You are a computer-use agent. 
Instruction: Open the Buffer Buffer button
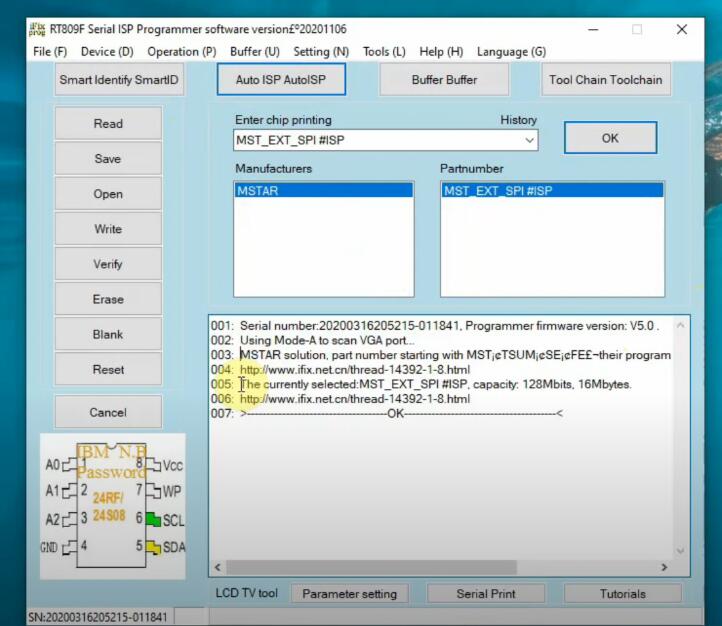pos(444,80)
